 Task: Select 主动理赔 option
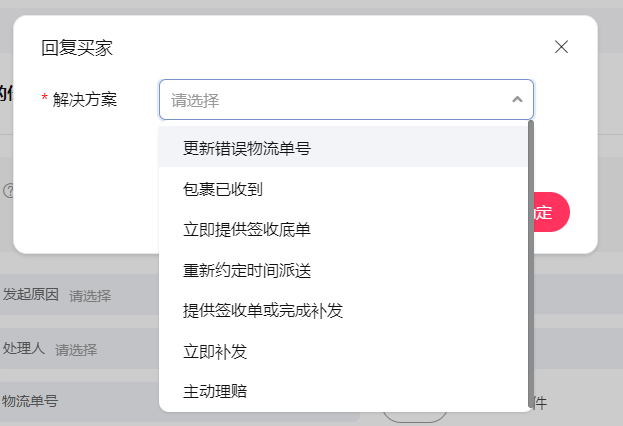[x=343, y=391]
